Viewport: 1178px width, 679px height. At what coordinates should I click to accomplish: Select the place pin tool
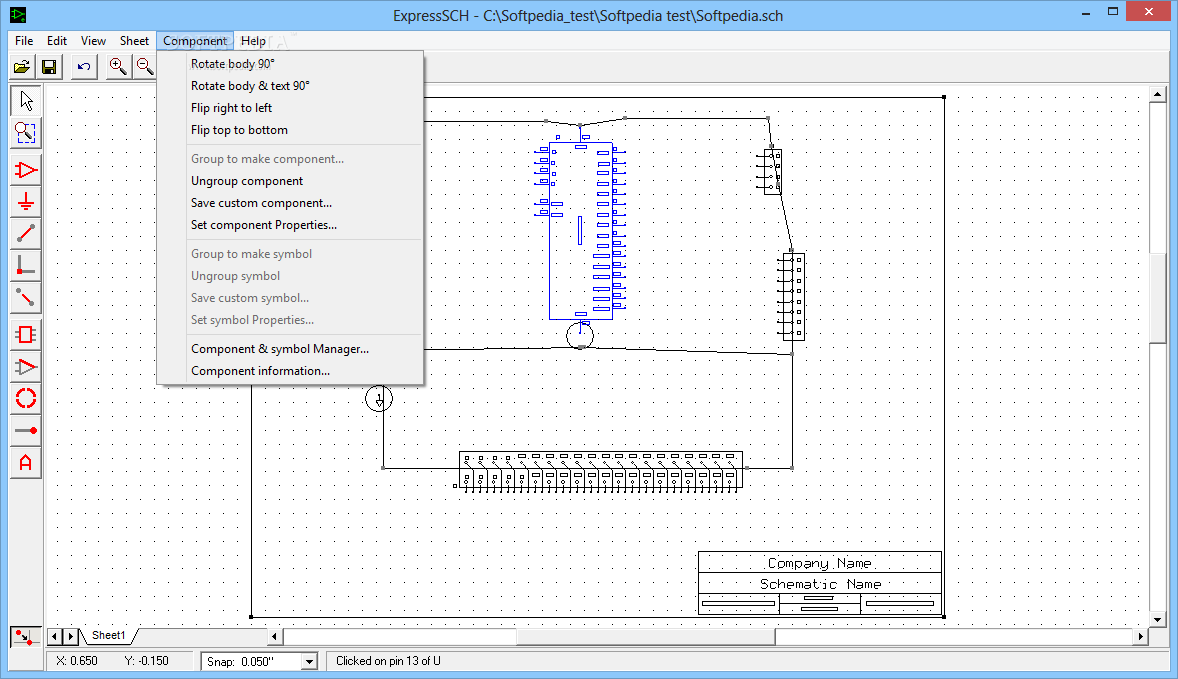click(x=26, y=430)
